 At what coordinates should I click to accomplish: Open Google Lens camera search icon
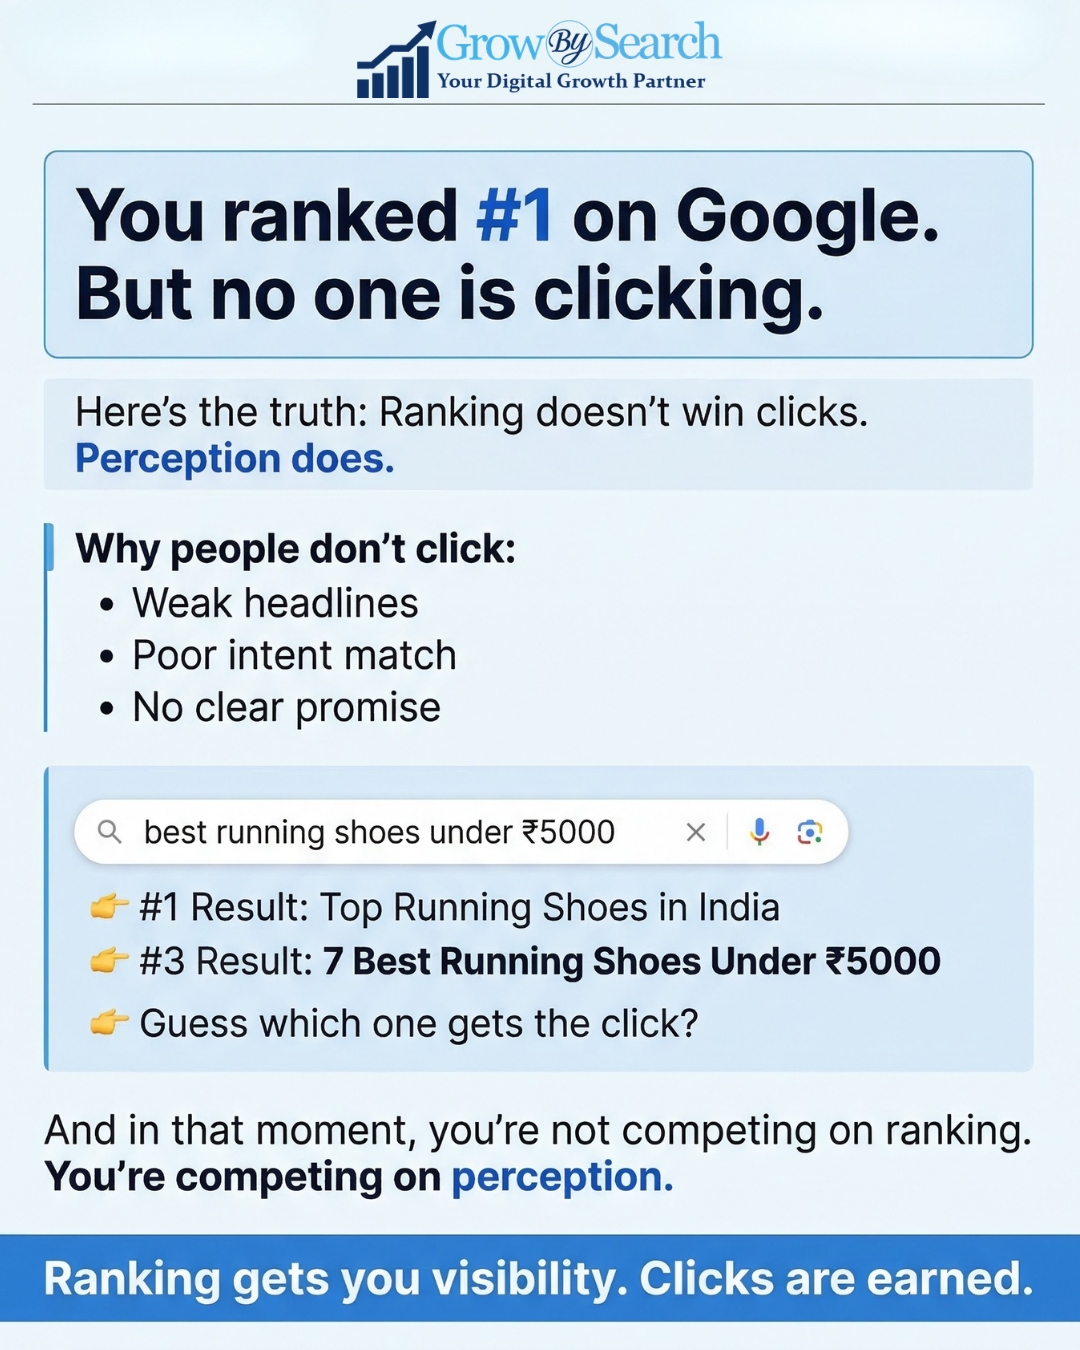click(810, 832)
